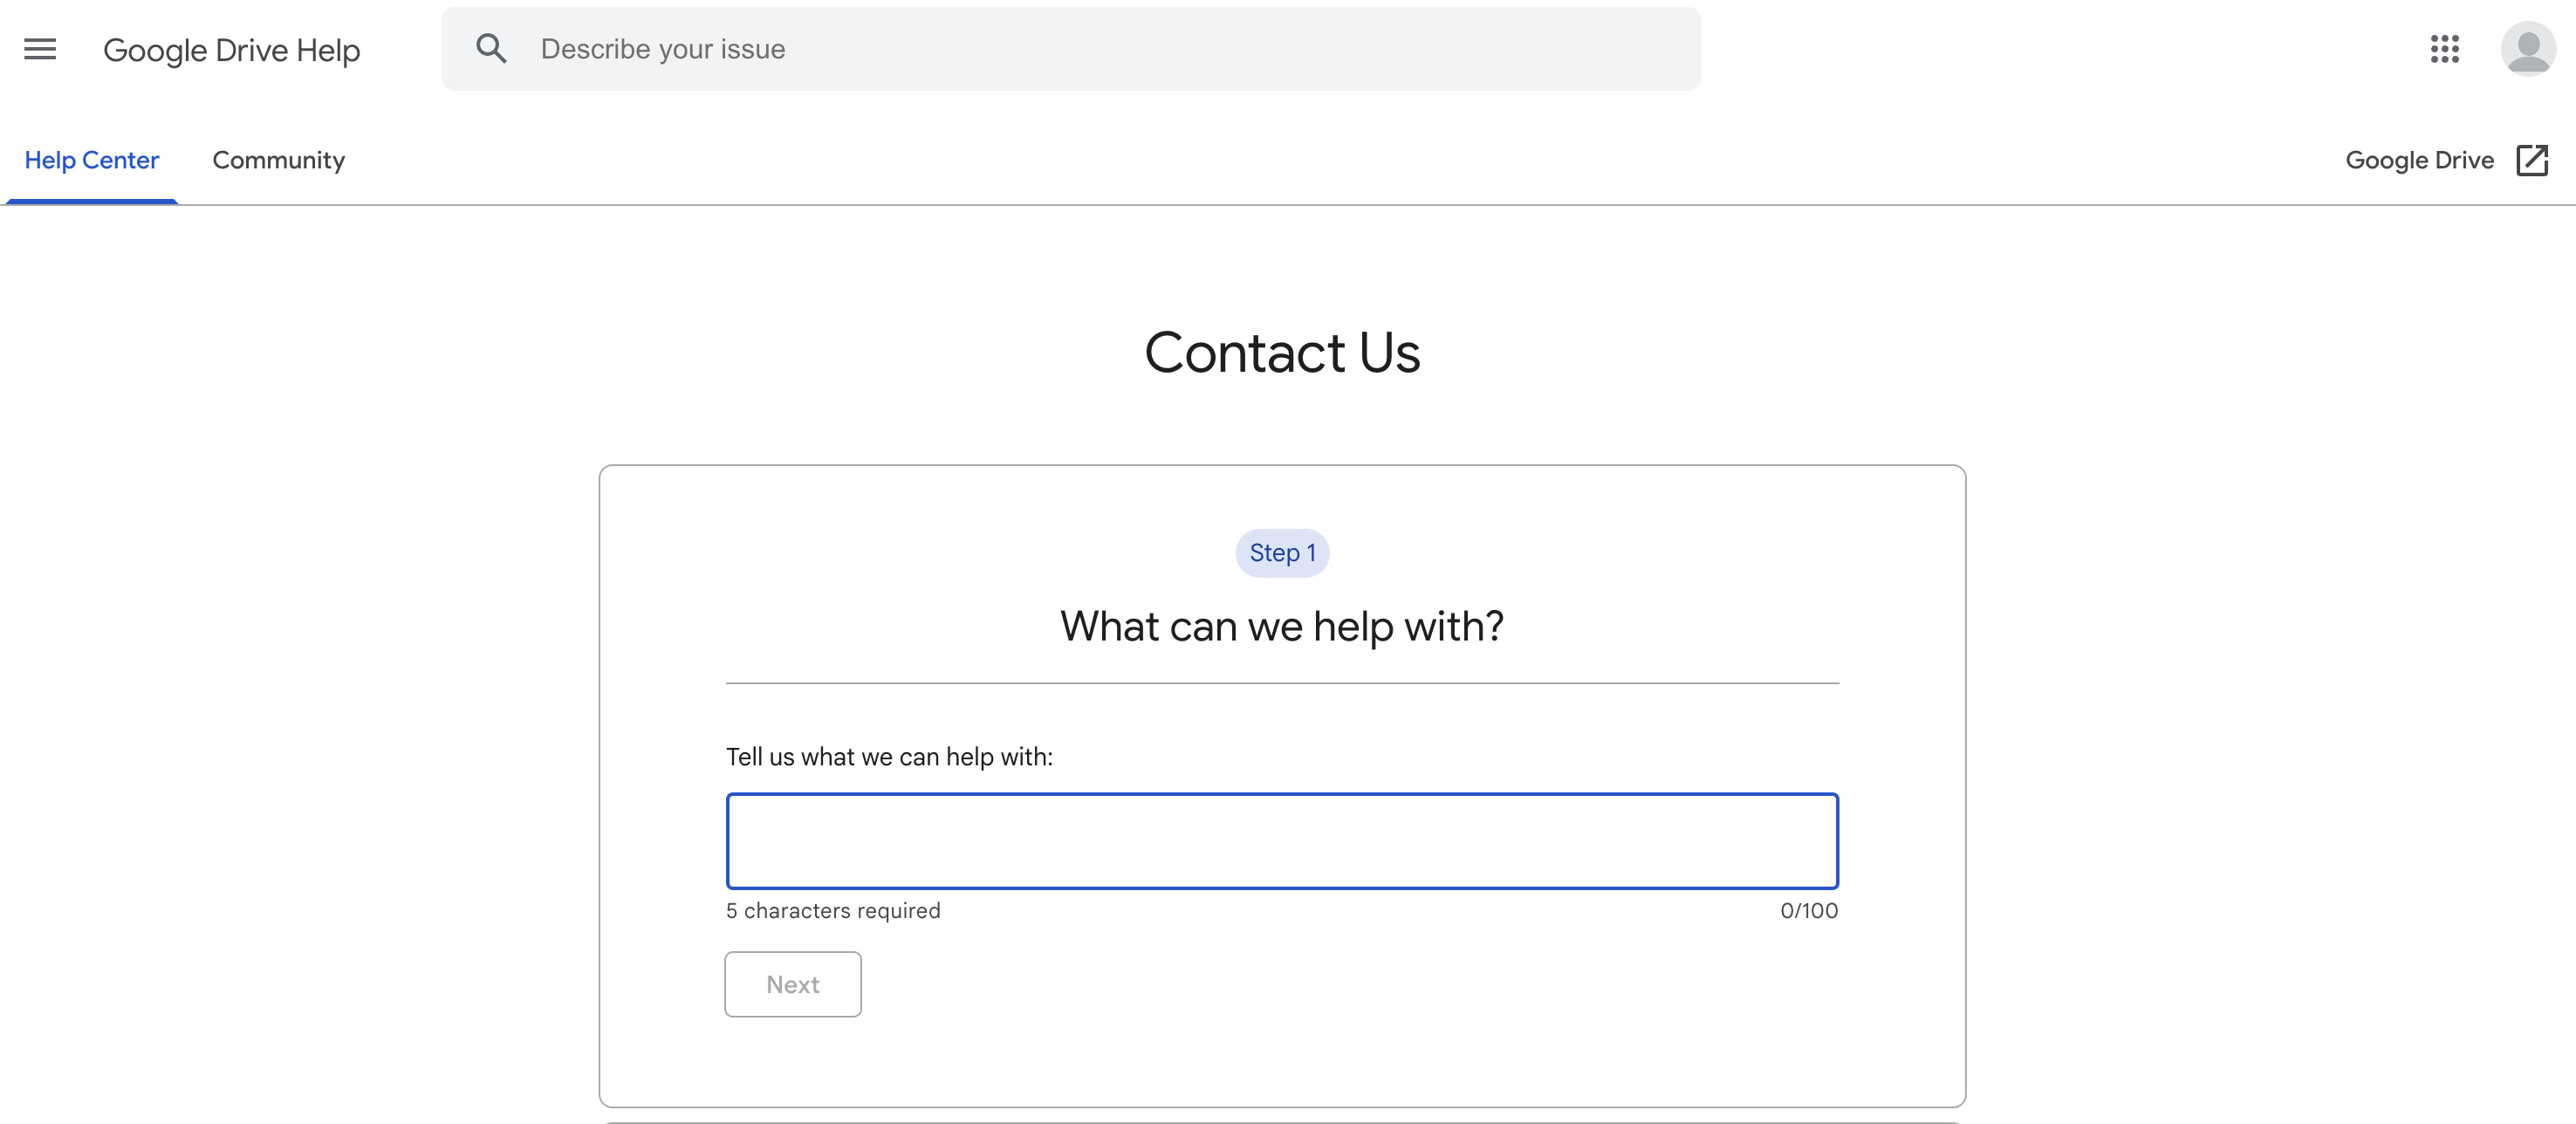Click the search magnifier icon
The height and width of the screenshot is (1124, 2576).
(x=490, y=49)
